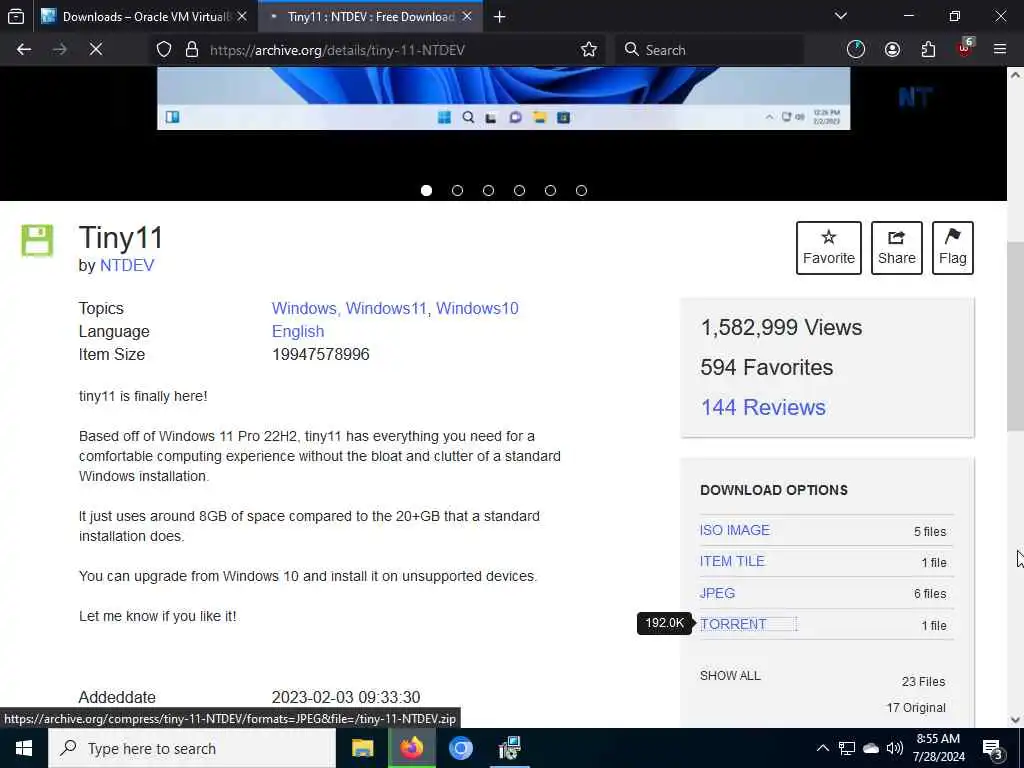This screenshot has height=768, width=1024.
Task: Open a new browser tab
Action: coord(500,17)
